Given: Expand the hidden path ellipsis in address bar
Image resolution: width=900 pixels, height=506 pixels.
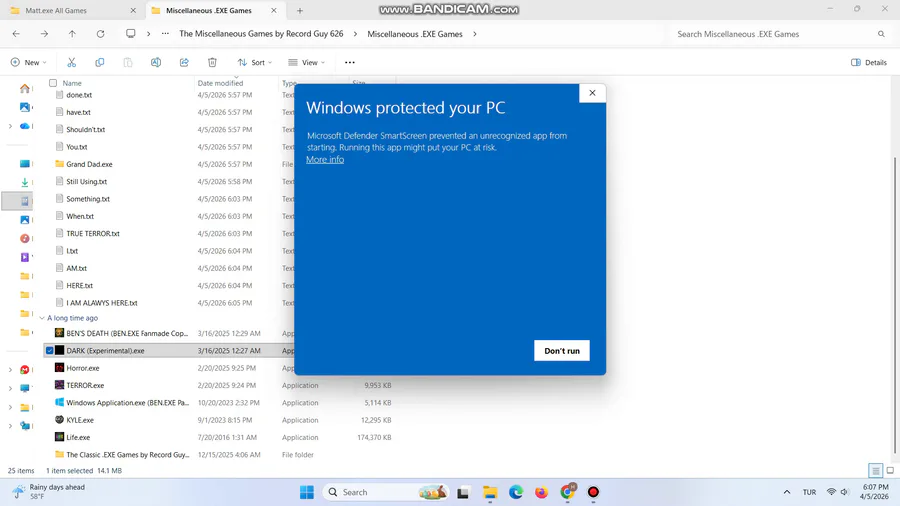Looking at the screenshot, I should pos(165,34).
